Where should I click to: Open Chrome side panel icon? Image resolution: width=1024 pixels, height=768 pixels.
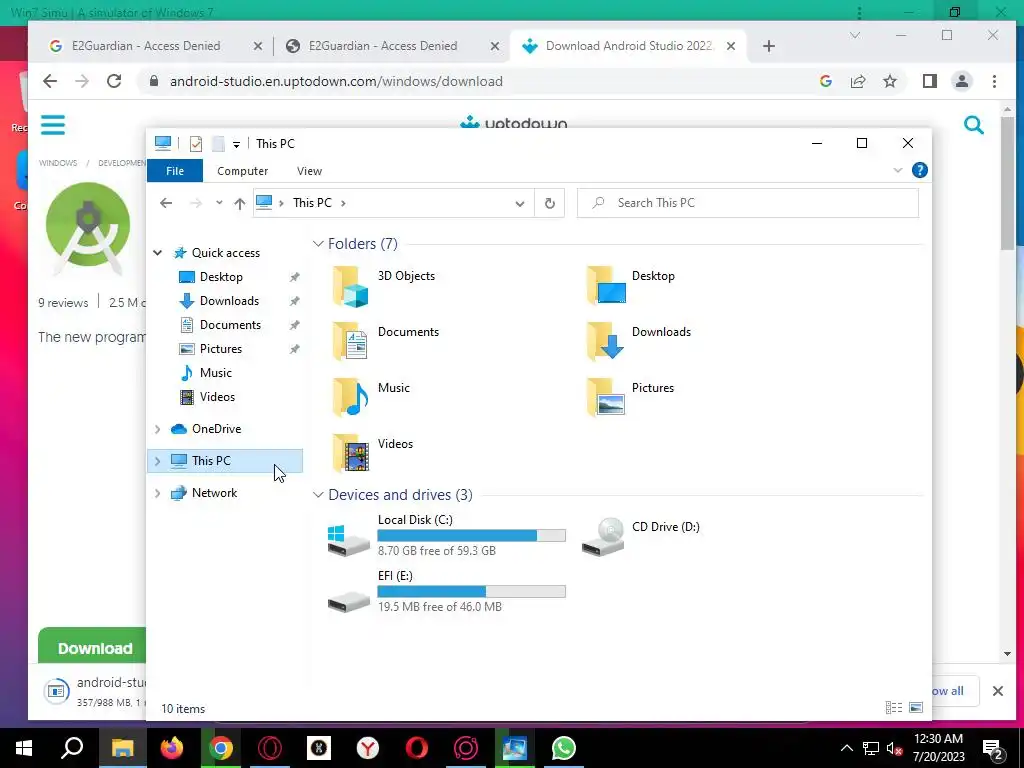click(x=929, y=81)
